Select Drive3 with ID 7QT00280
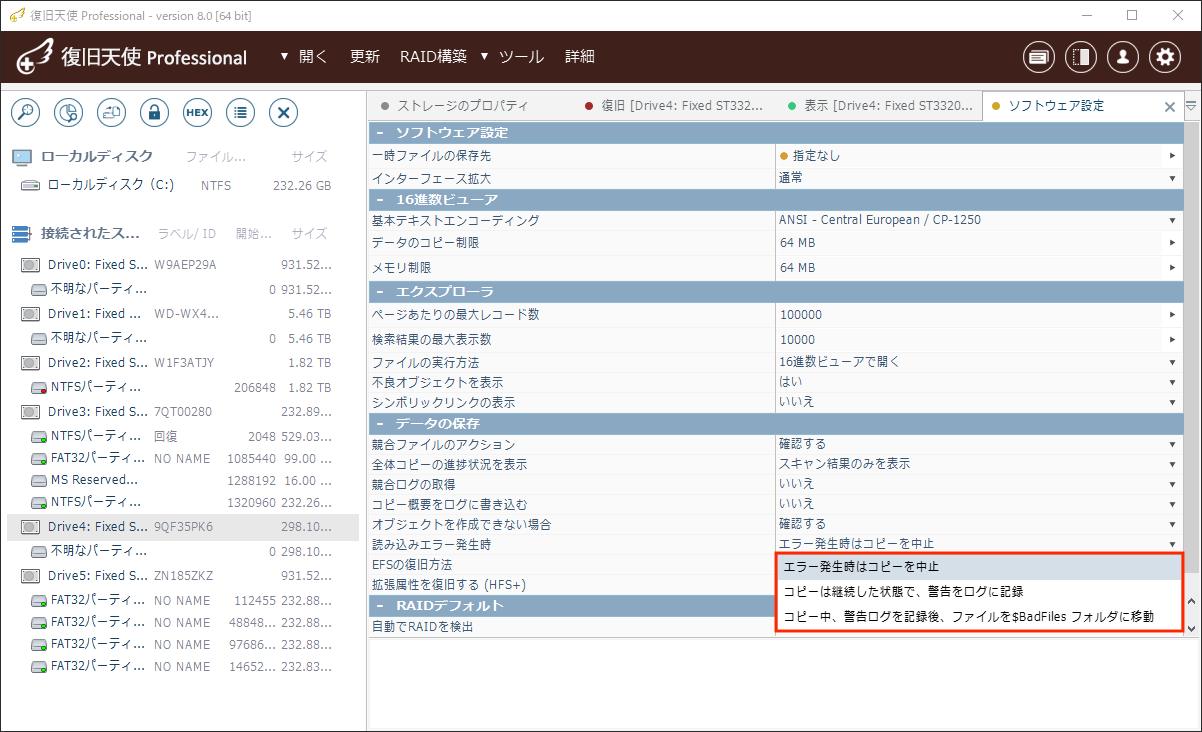 click(x=183, y=412)
